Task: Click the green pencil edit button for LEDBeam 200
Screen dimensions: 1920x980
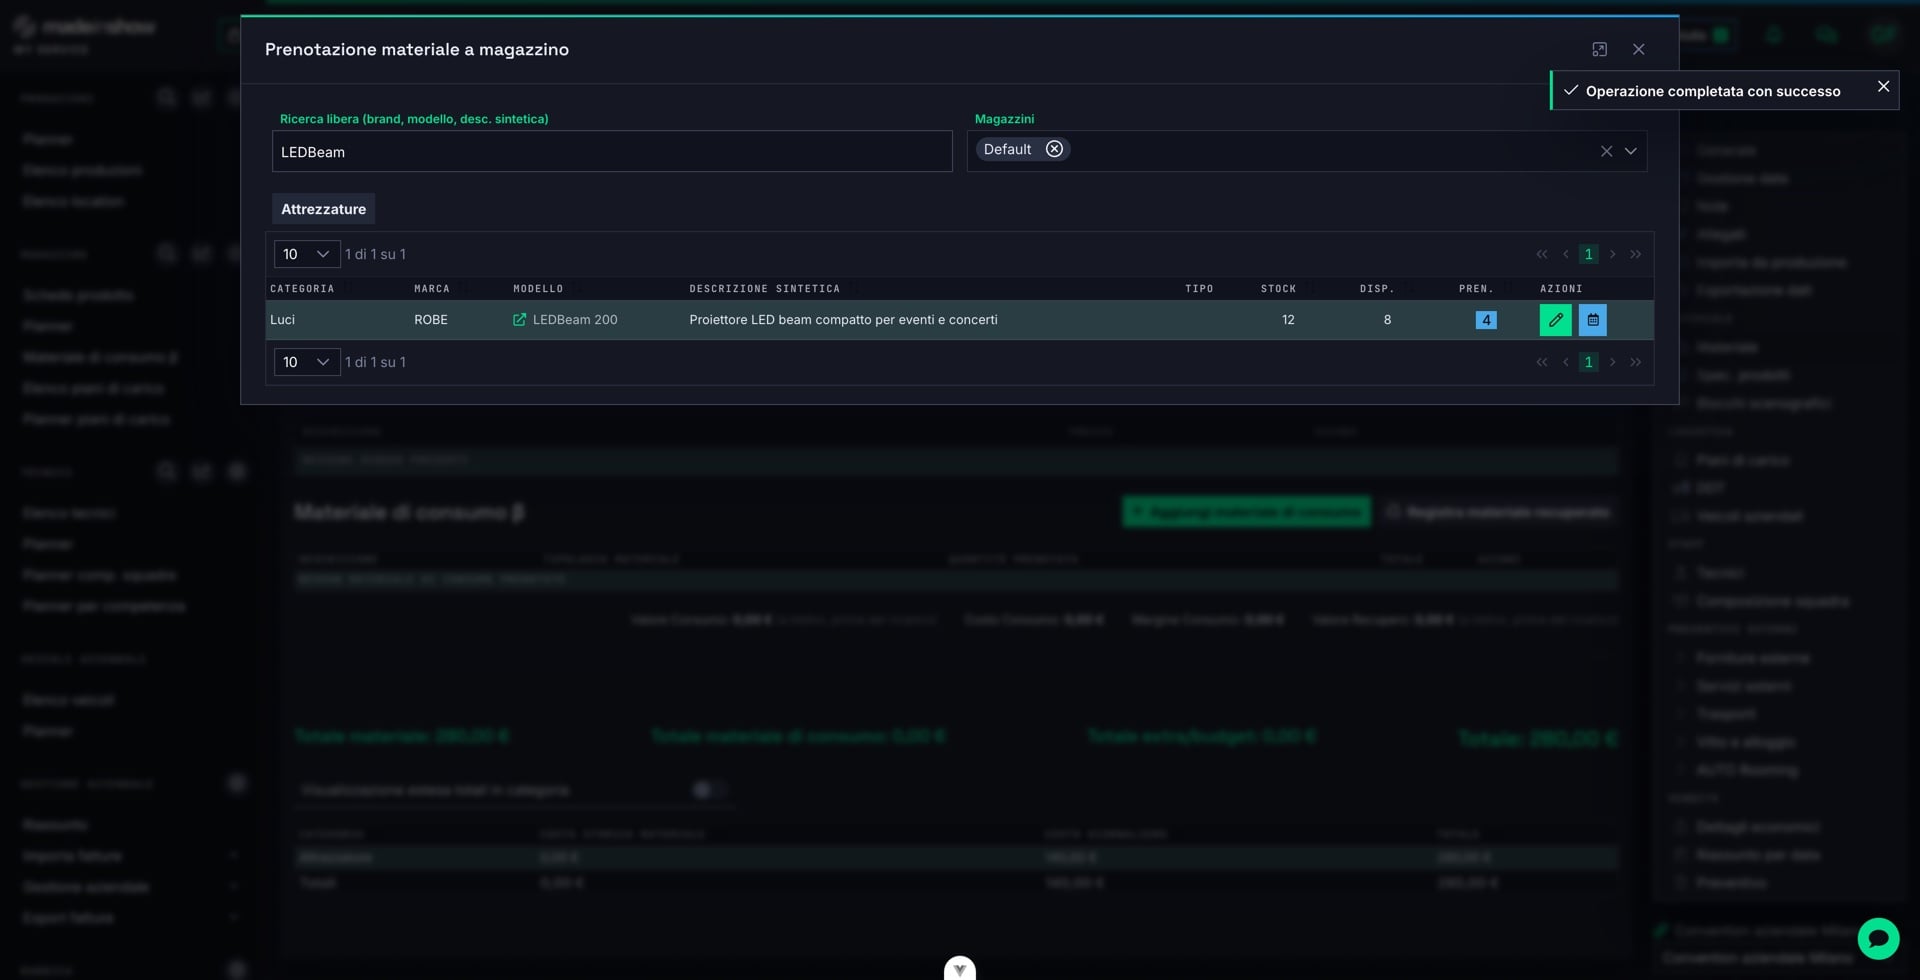Action: point(1555,320)
